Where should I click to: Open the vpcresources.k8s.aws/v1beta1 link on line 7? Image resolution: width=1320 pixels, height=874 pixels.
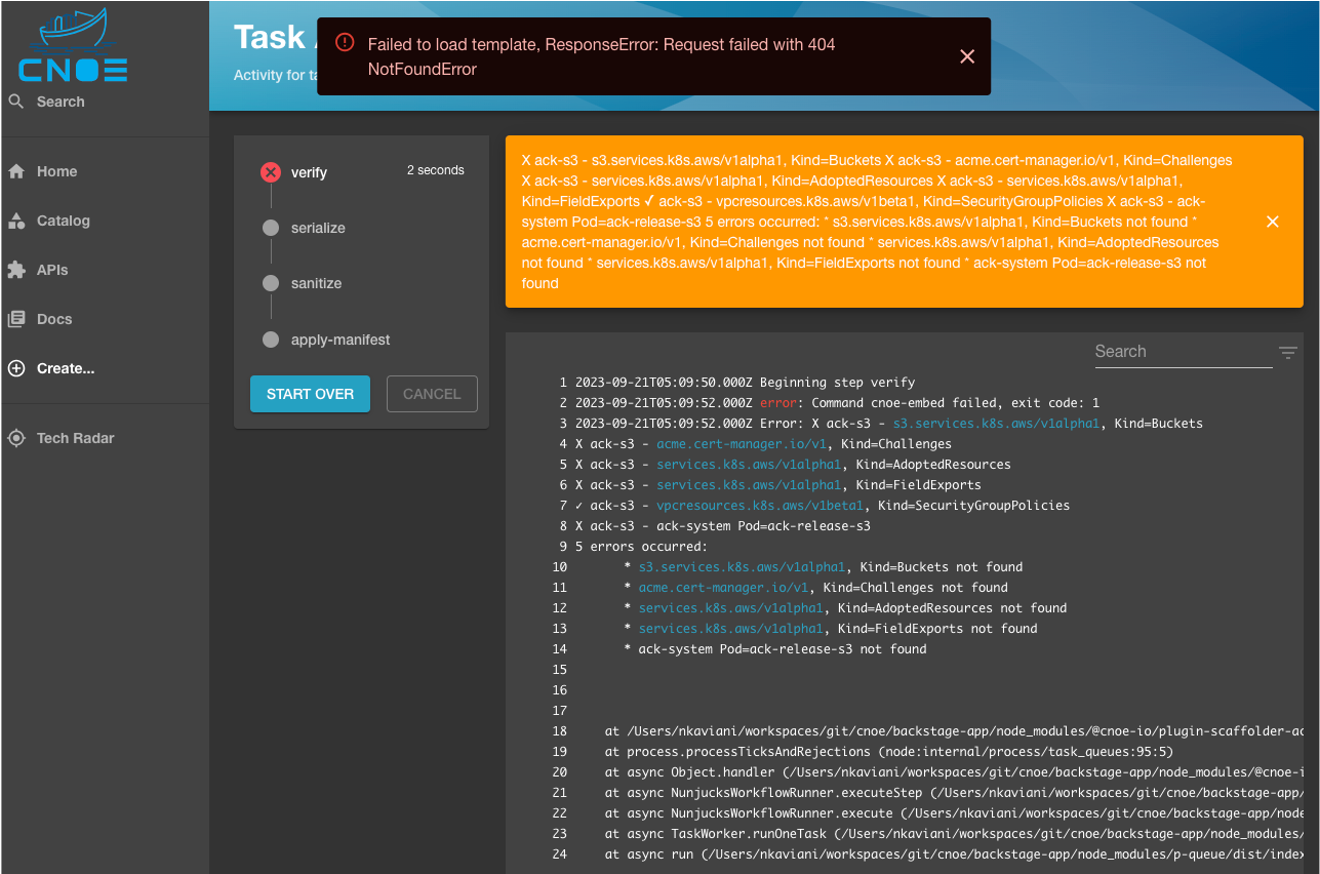[x=760, y=506]
